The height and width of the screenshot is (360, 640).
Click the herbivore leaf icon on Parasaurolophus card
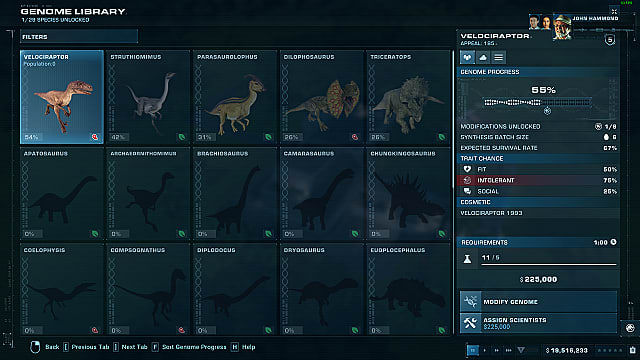(x=268, y=137)
